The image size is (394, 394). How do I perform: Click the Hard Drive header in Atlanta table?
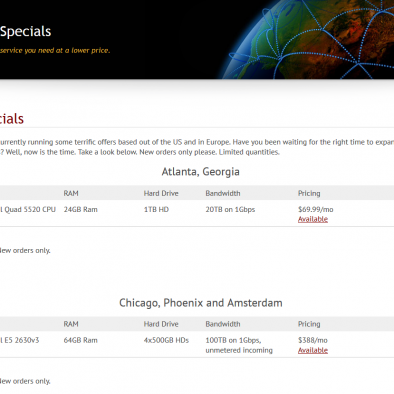(x=161, y=193)
